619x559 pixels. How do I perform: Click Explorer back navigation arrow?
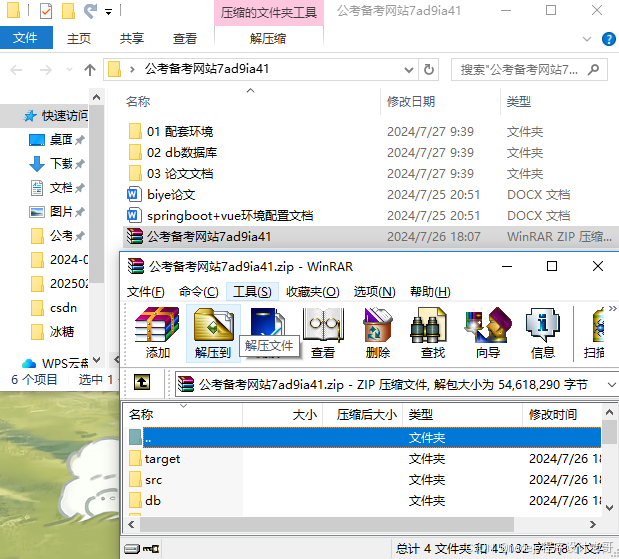(x=16, y=70)
